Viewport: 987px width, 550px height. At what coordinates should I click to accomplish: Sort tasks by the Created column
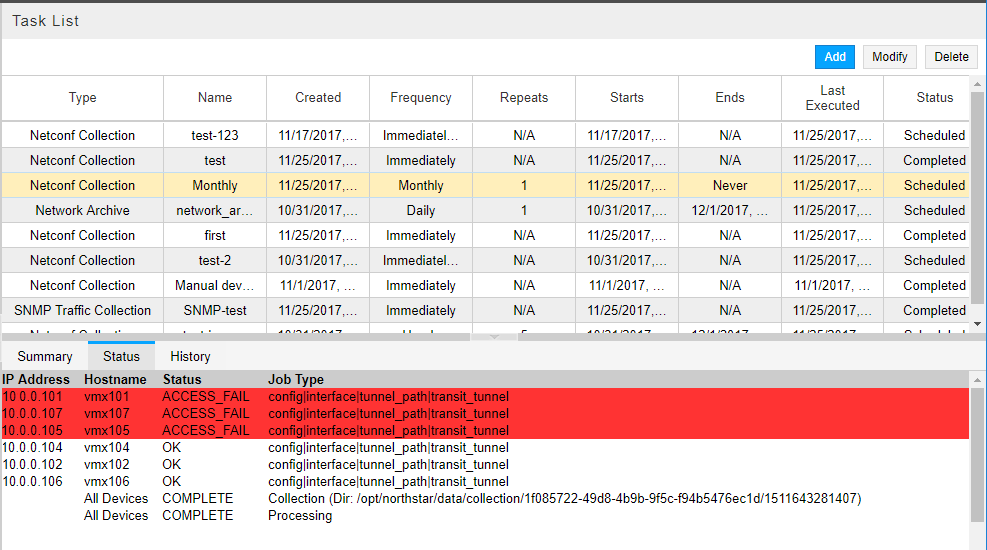coord(318,98)
